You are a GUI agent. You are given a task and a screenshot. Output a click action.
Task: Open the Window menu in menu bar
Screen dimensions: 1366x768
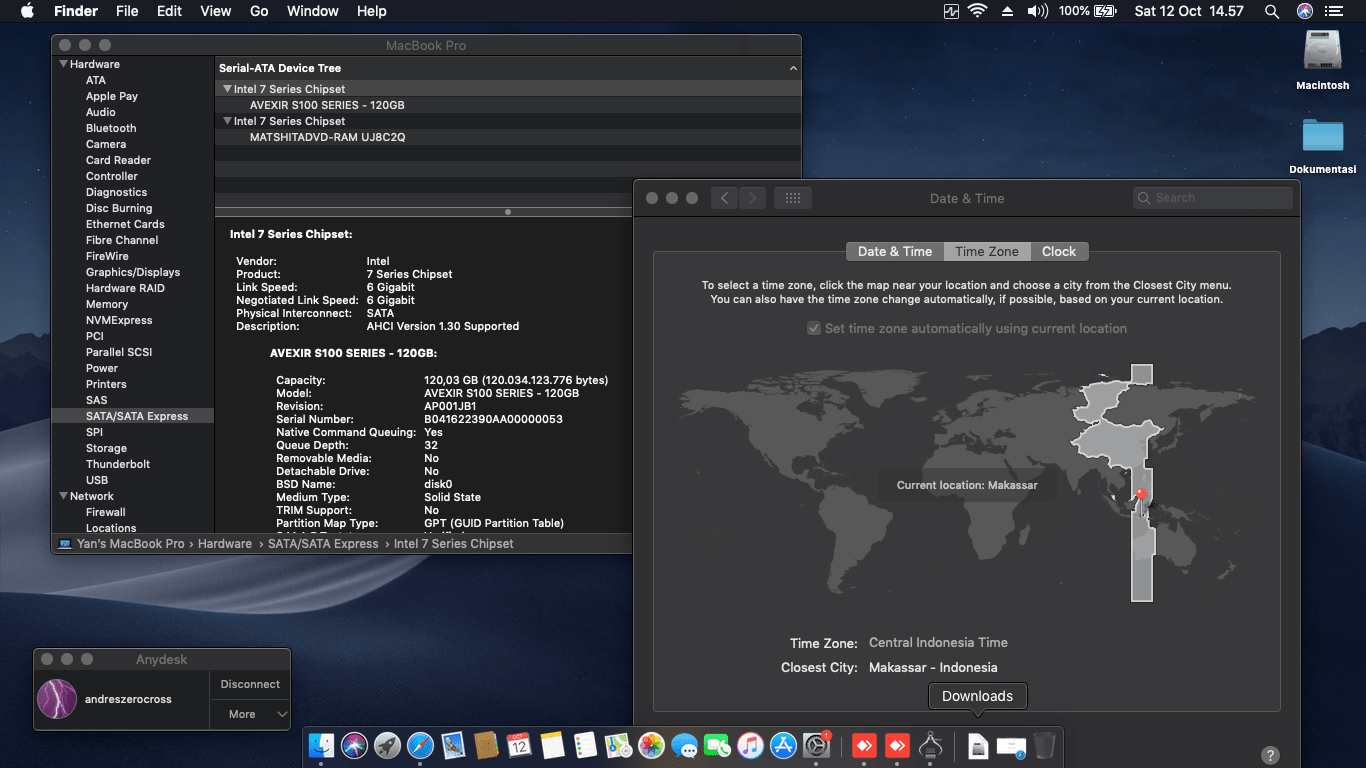tap(312, 11)
